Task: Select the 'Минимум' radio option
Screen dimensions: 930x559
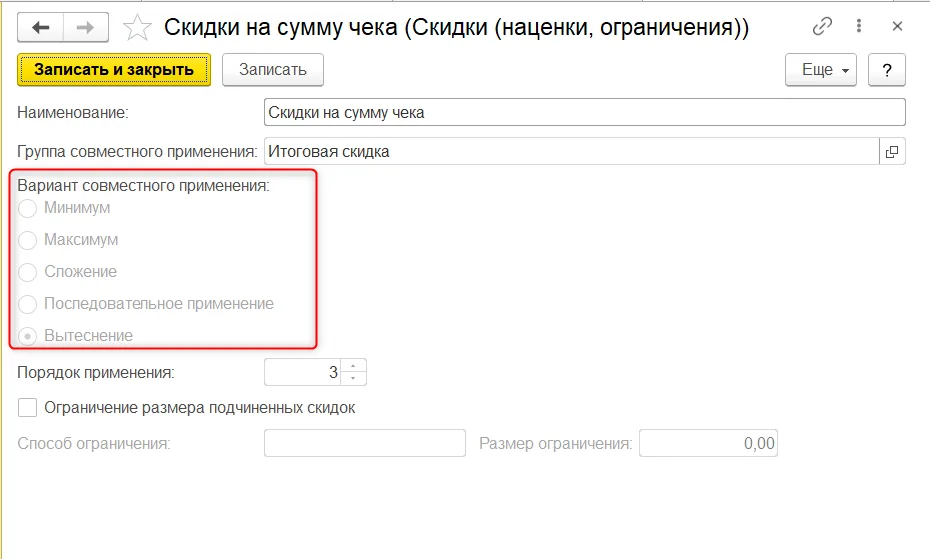Action: pyautogui.click(x=27, y=208)
